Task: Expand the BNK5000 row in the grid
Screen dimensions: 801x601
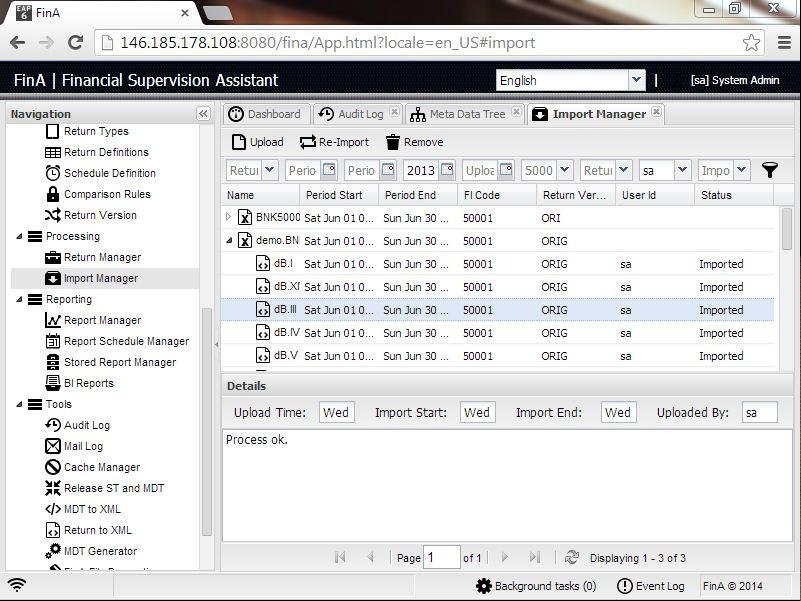Action: (x=228, y=216)
